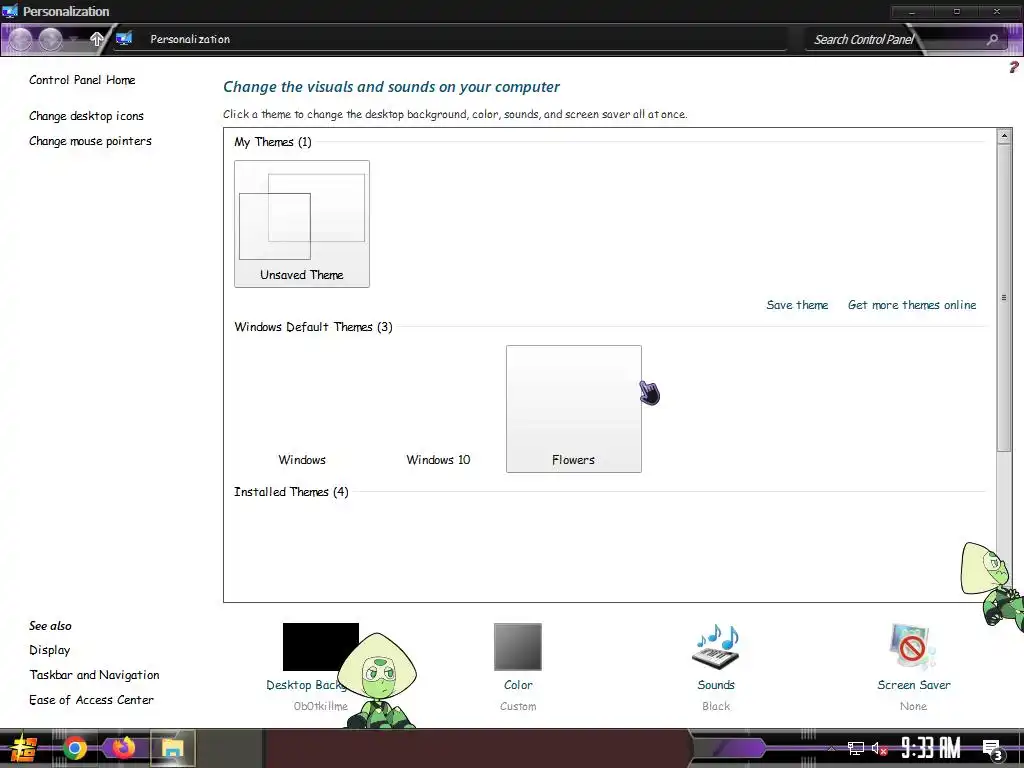Click the themes list vertical scrollbar thumb

1004,297
